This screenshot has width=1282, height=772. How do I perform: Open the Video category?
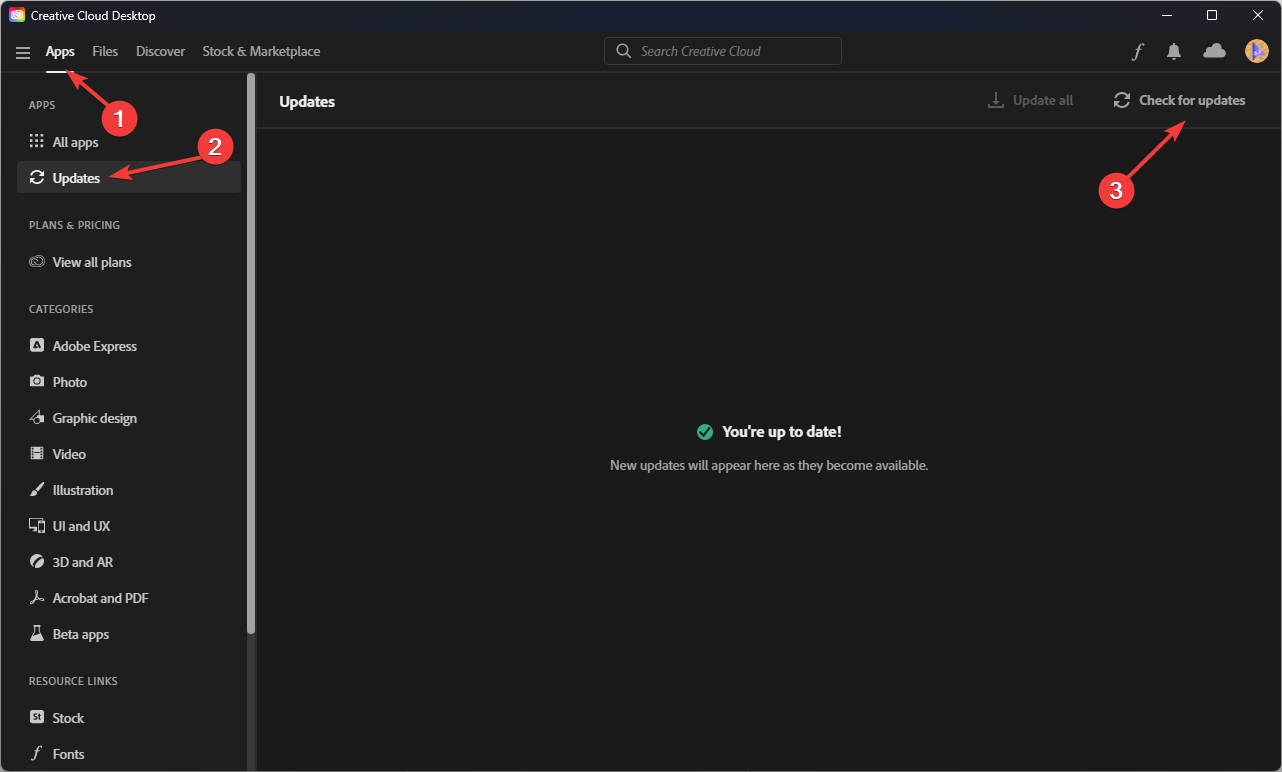point(129,454)
